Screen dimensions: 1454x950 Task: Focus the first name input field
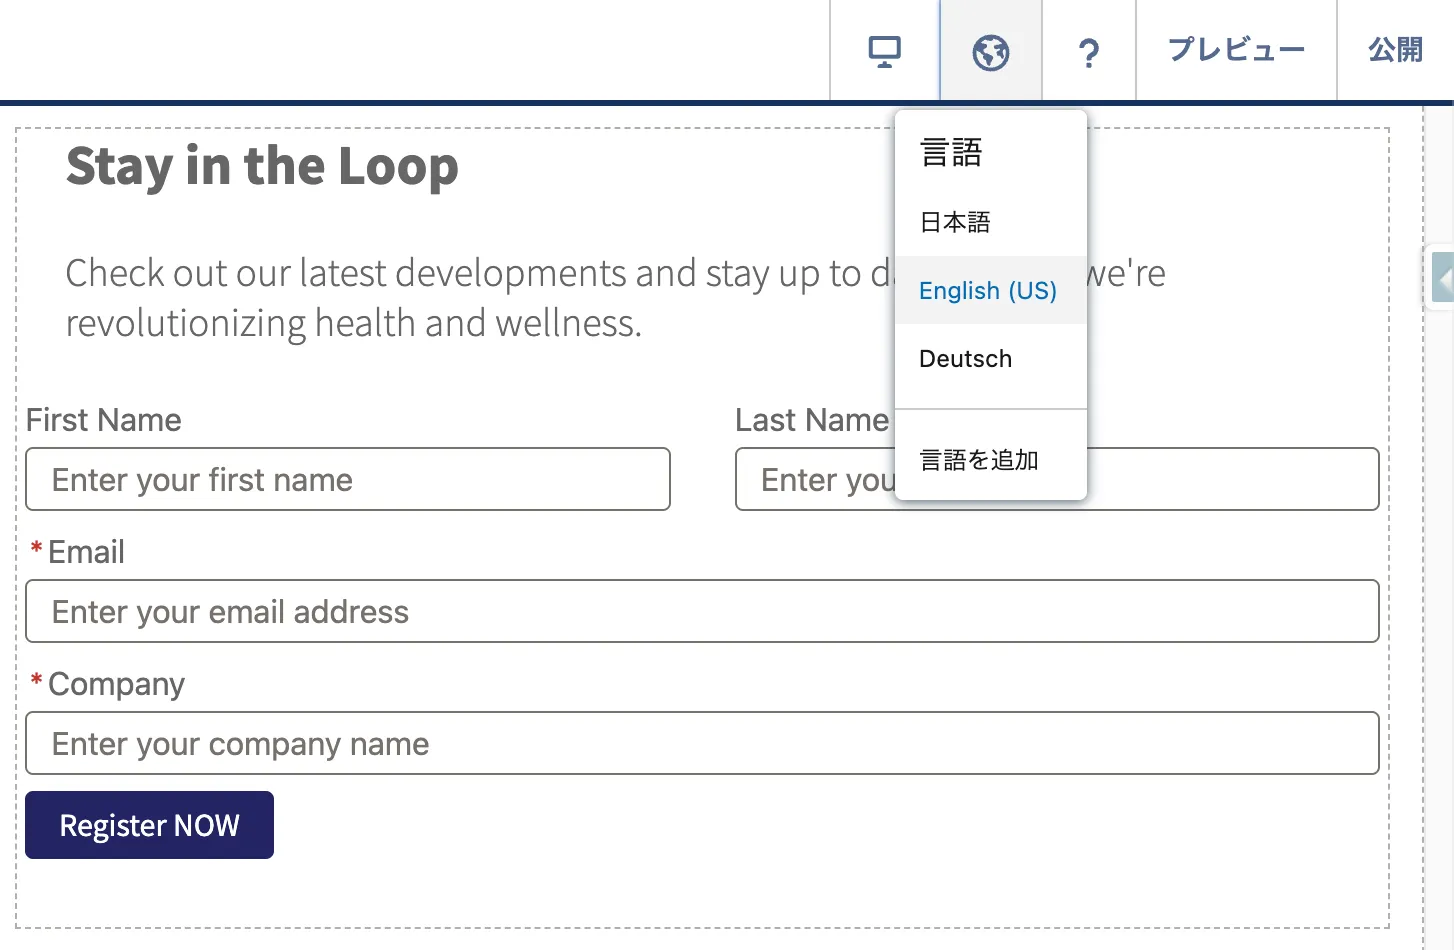[x=347, y=480]
